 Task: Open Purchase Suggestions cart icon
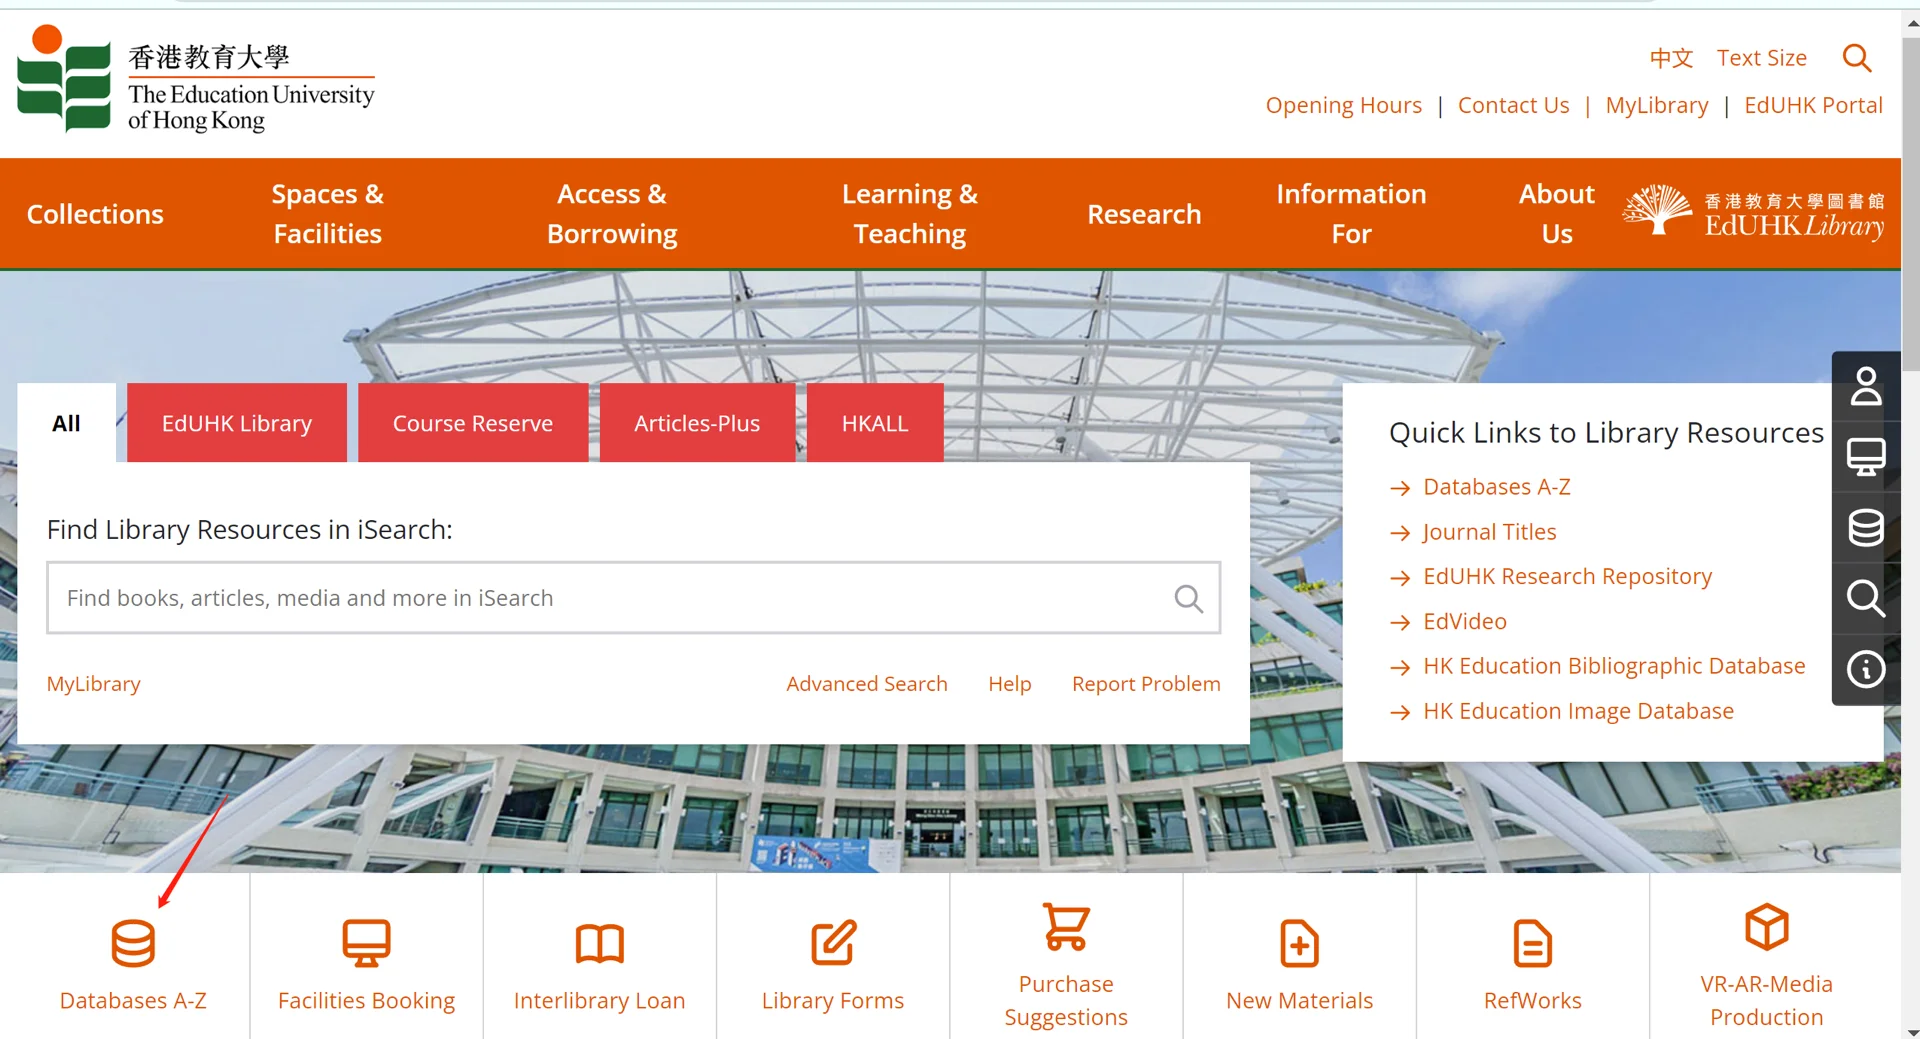1066,926
